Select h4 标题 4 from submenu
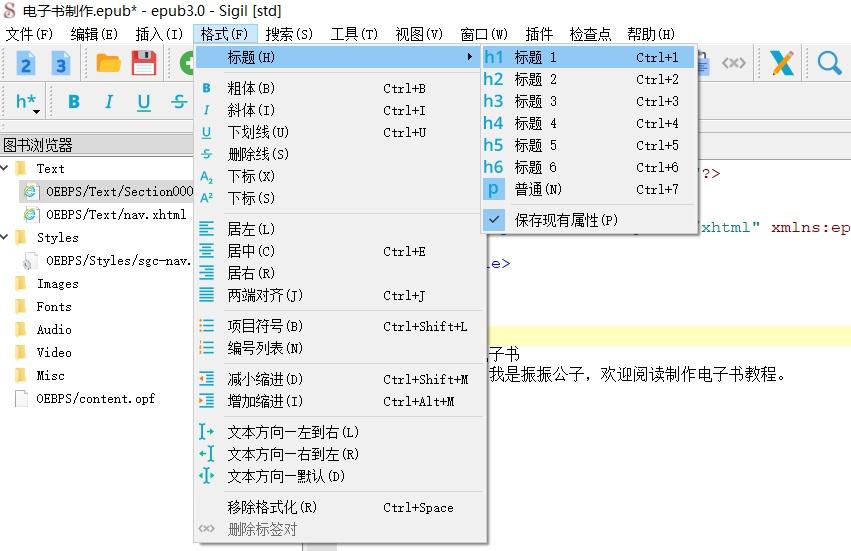The height and width of the screenshot is (551, 851). [588, 123]
